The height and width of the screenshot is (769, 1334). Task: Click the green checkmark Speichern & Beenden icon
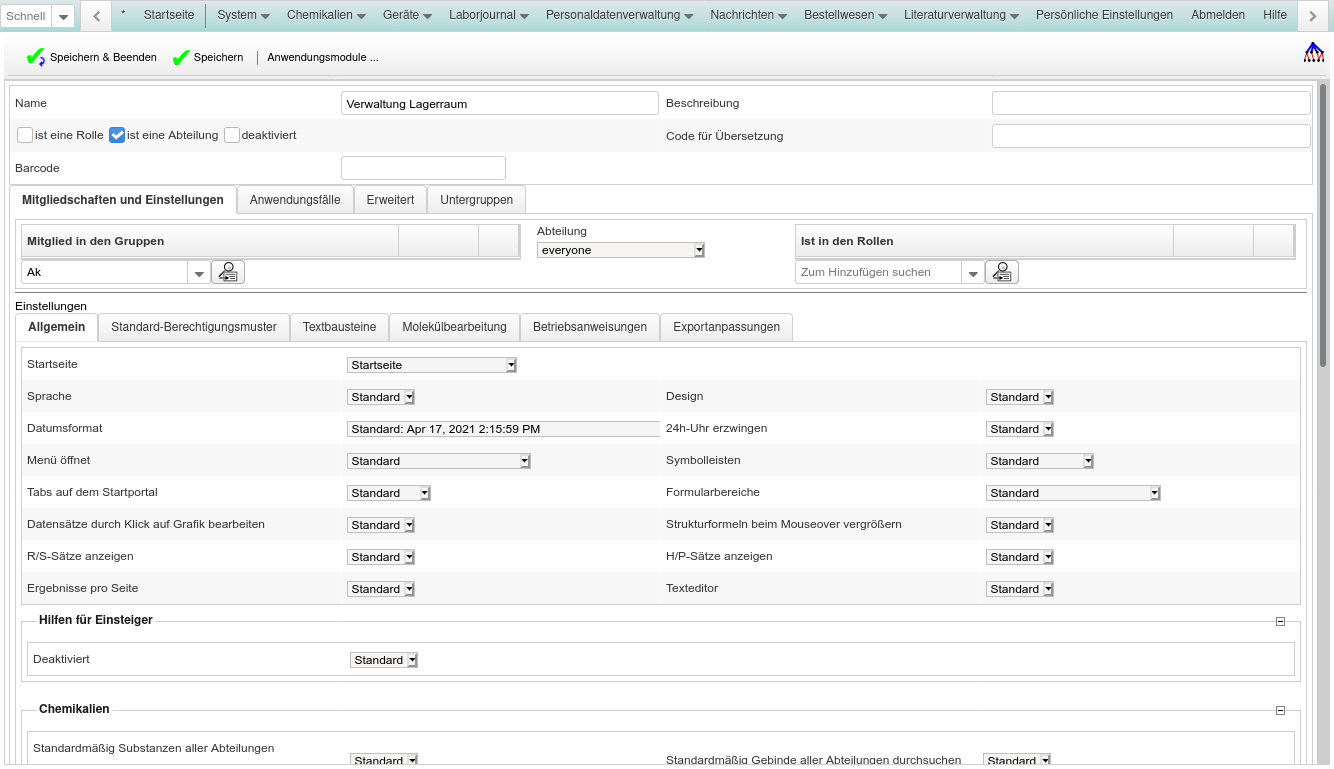pos(36,58)
